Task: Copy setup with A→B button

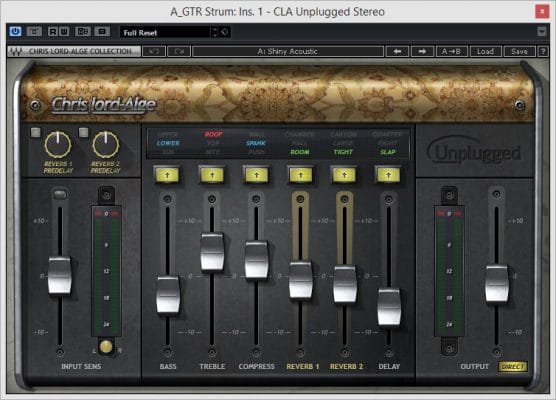Action: click(x=451, y=51)
